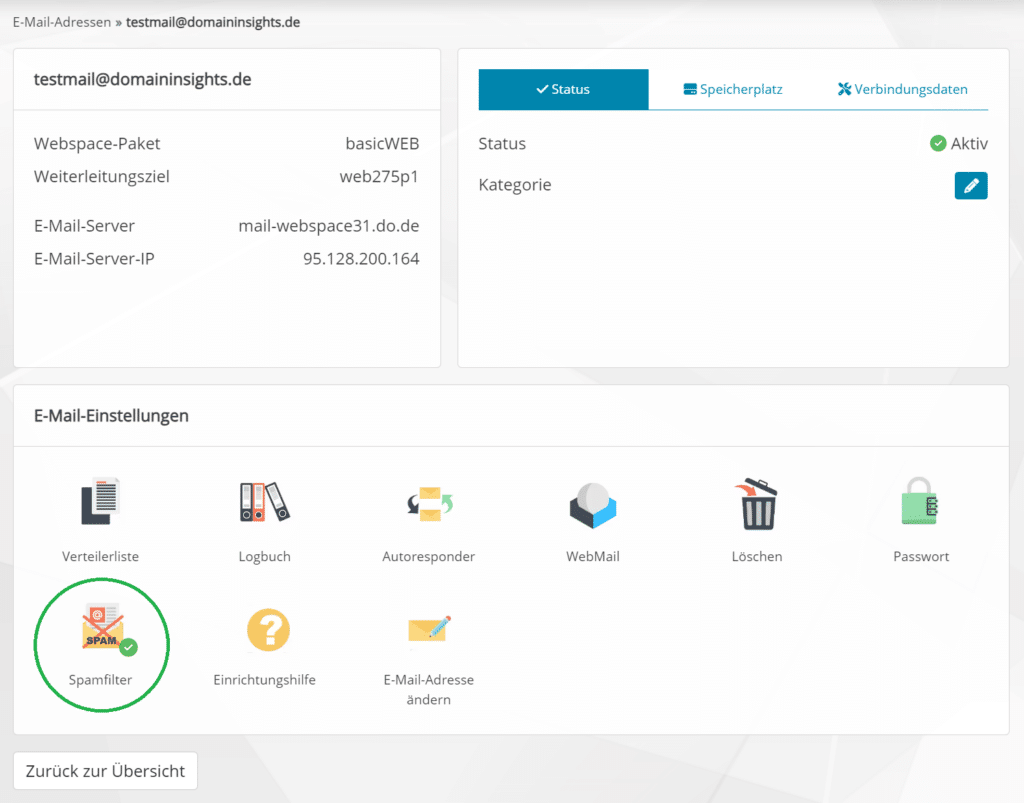Open Einrichtungshilfe question mark icon
1024x803 pixels.
(x=268, y=630)
